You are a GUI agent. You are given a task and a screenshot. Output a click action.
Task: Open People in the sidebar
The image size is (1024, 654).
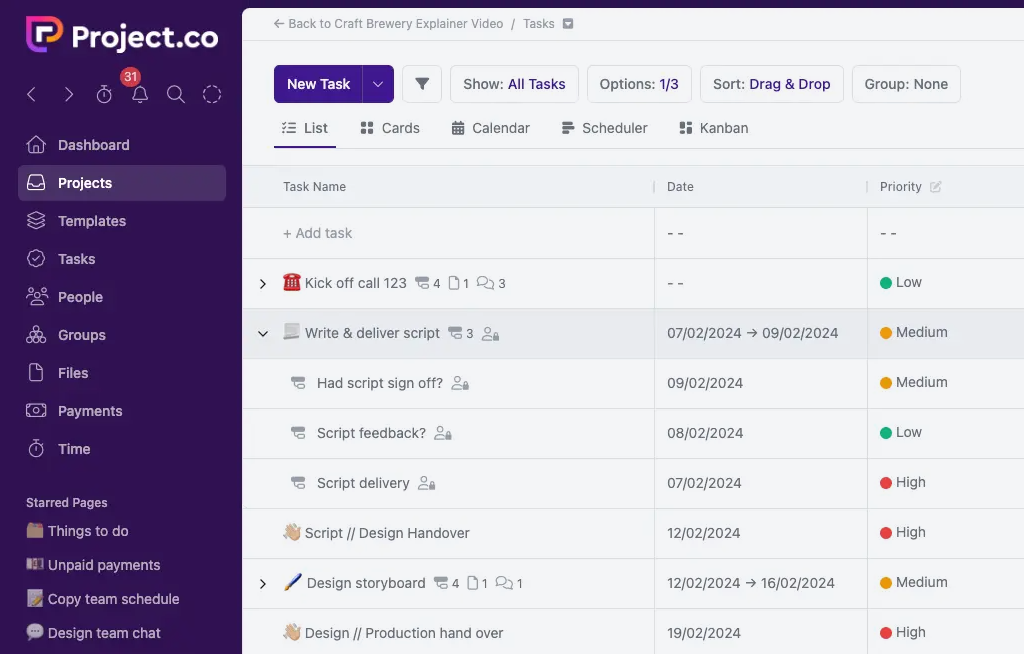point(122,297)
